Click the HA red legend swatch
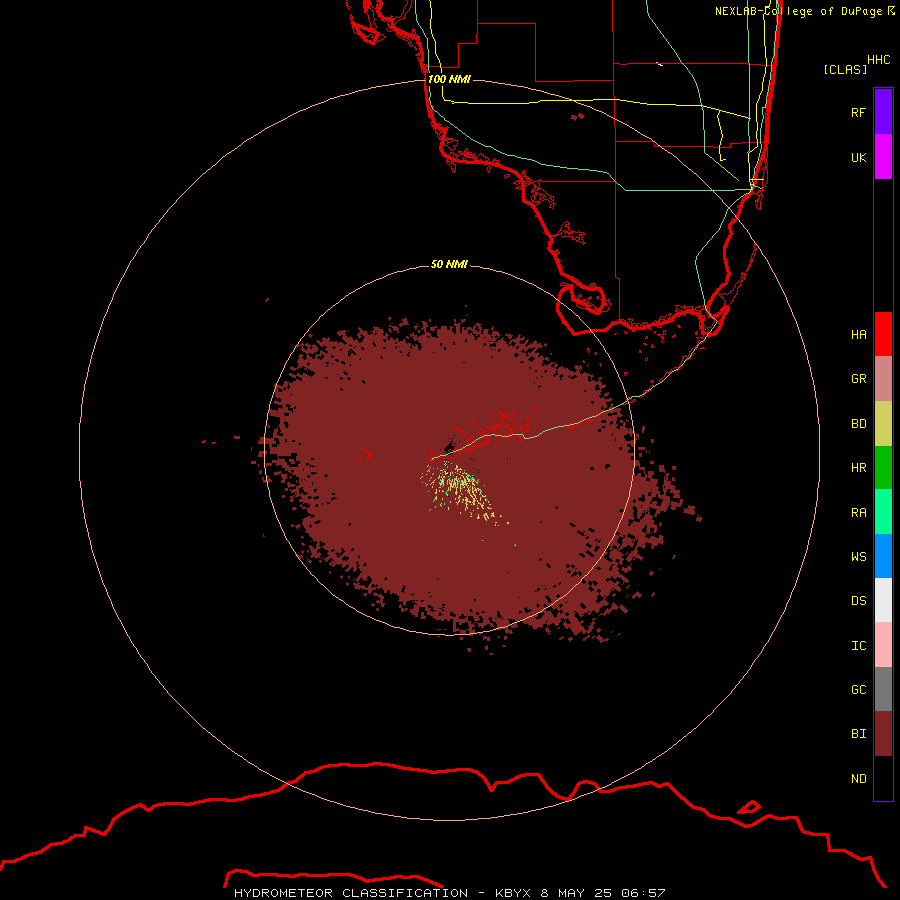This screenshot has height=900, width=900. click(883, 334)
